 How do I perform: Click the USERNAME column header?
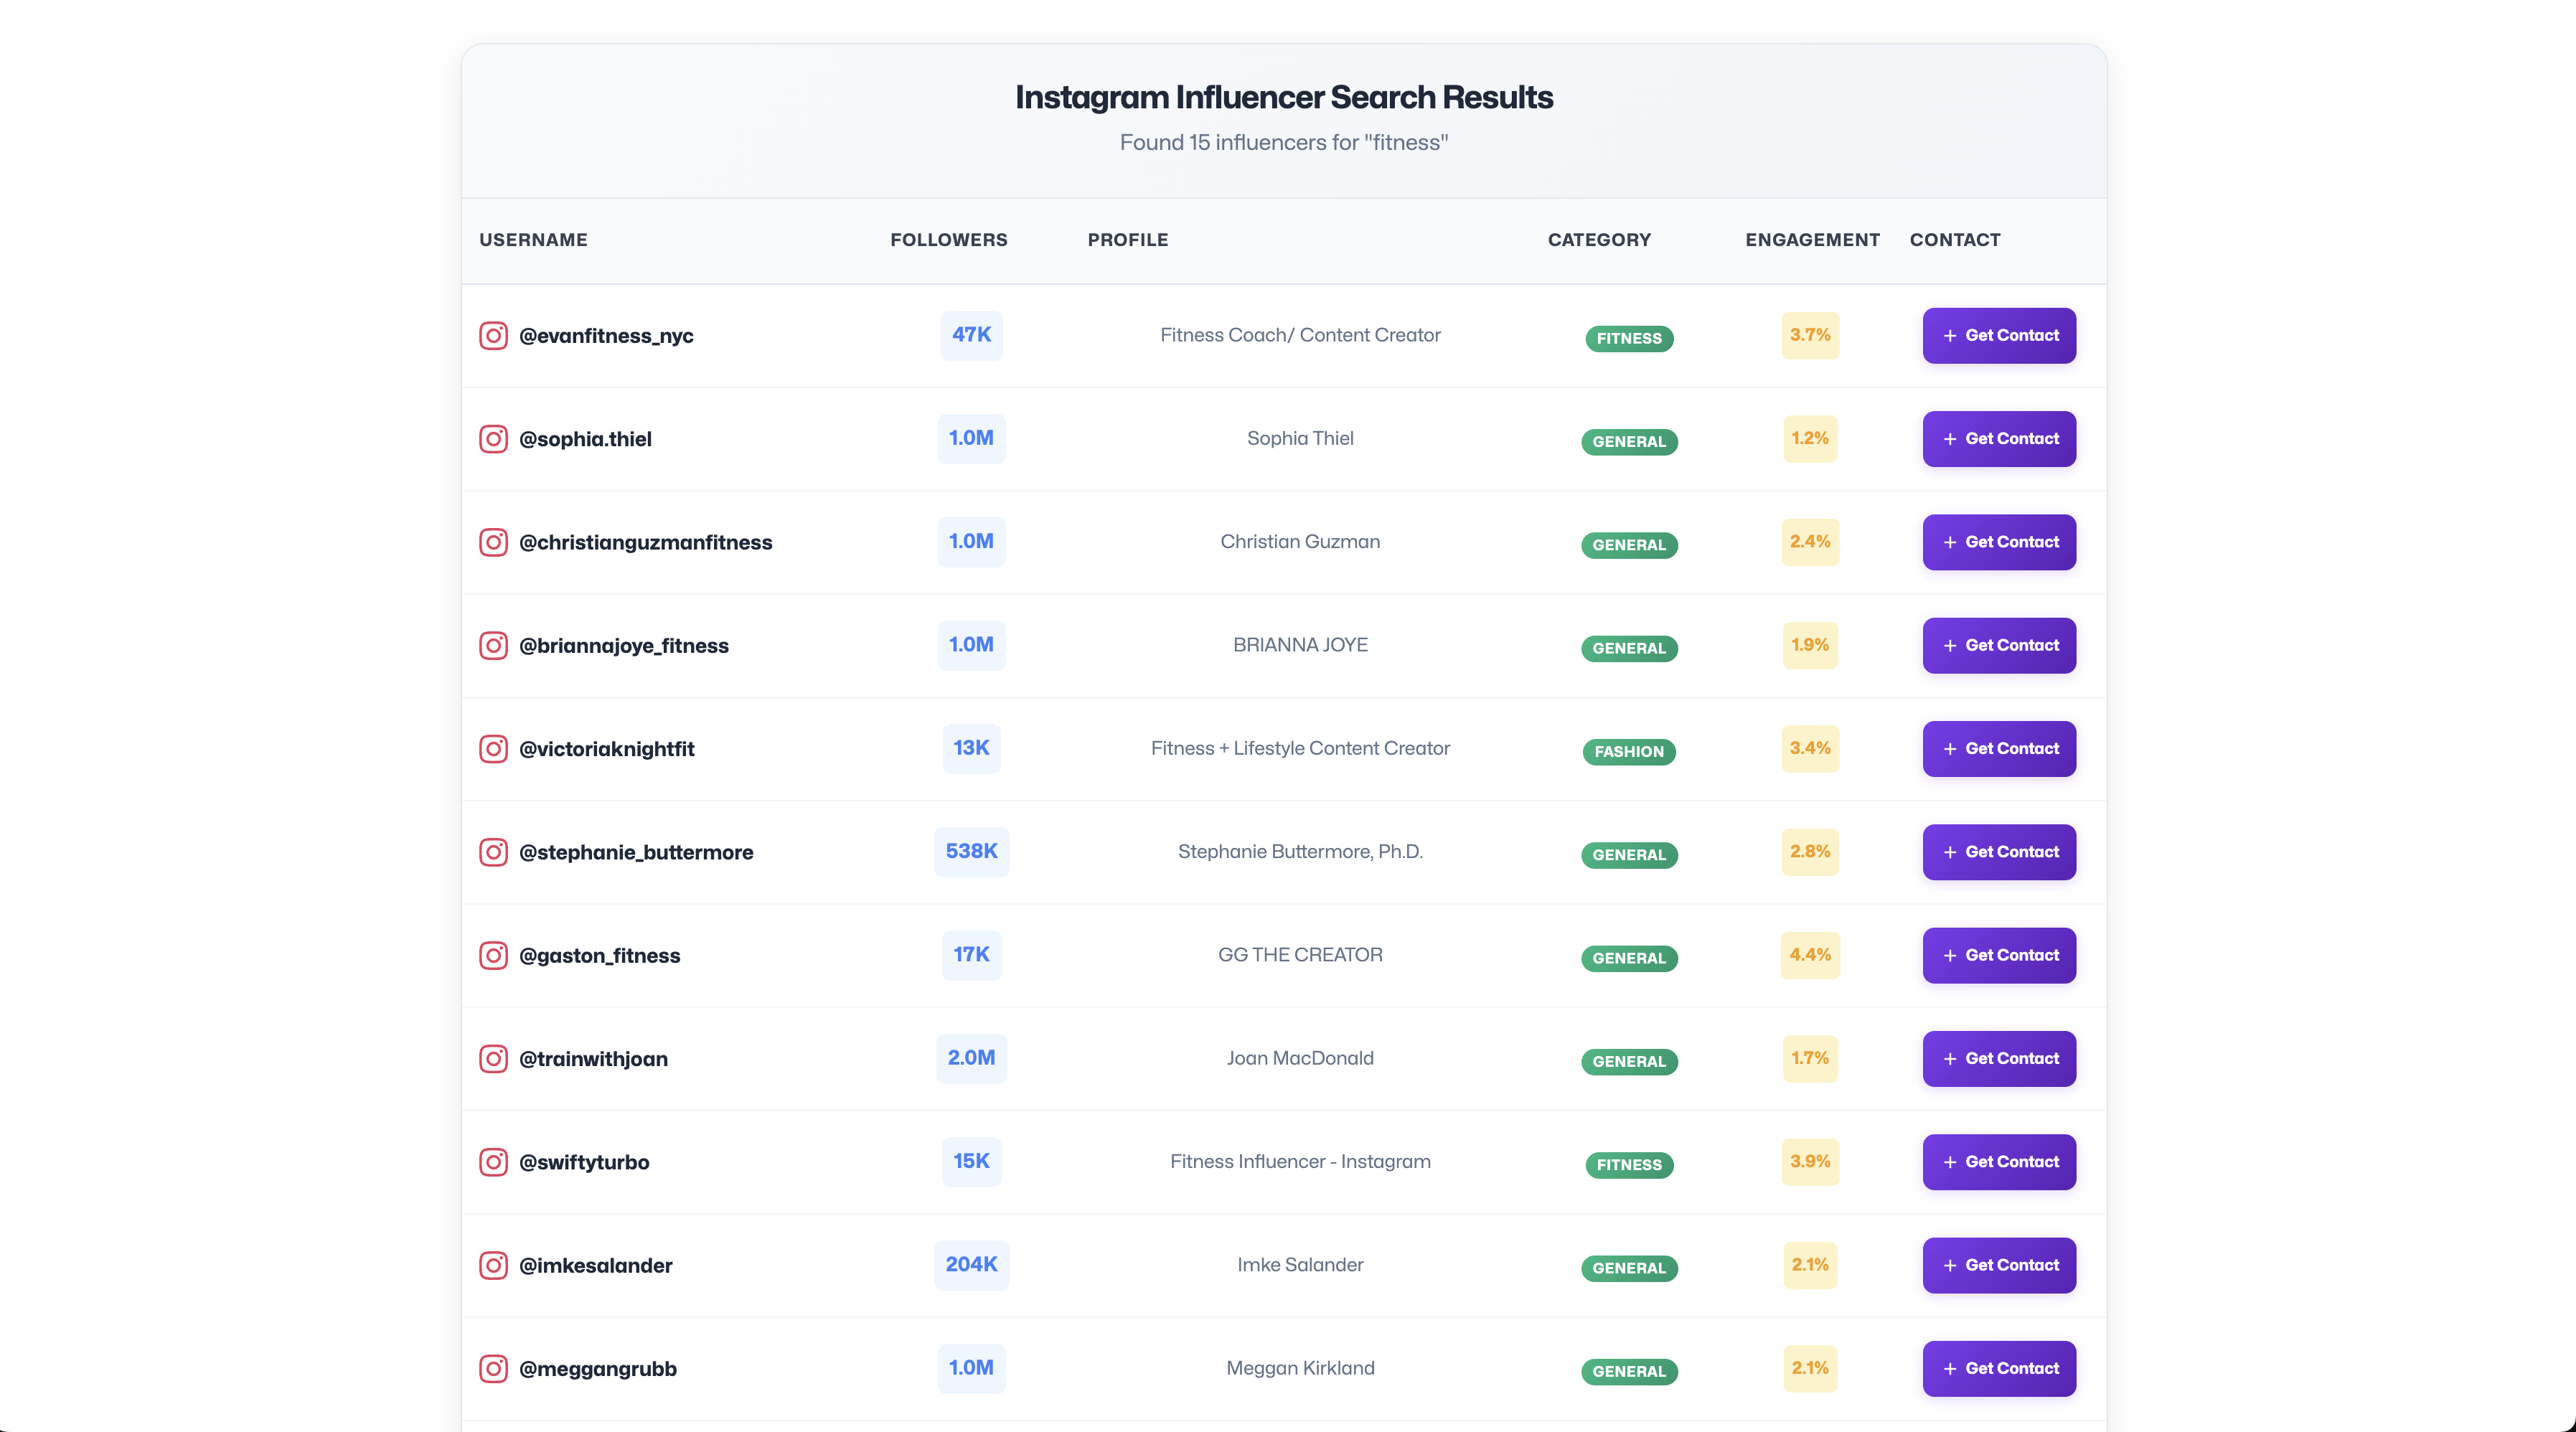(533, 240)
